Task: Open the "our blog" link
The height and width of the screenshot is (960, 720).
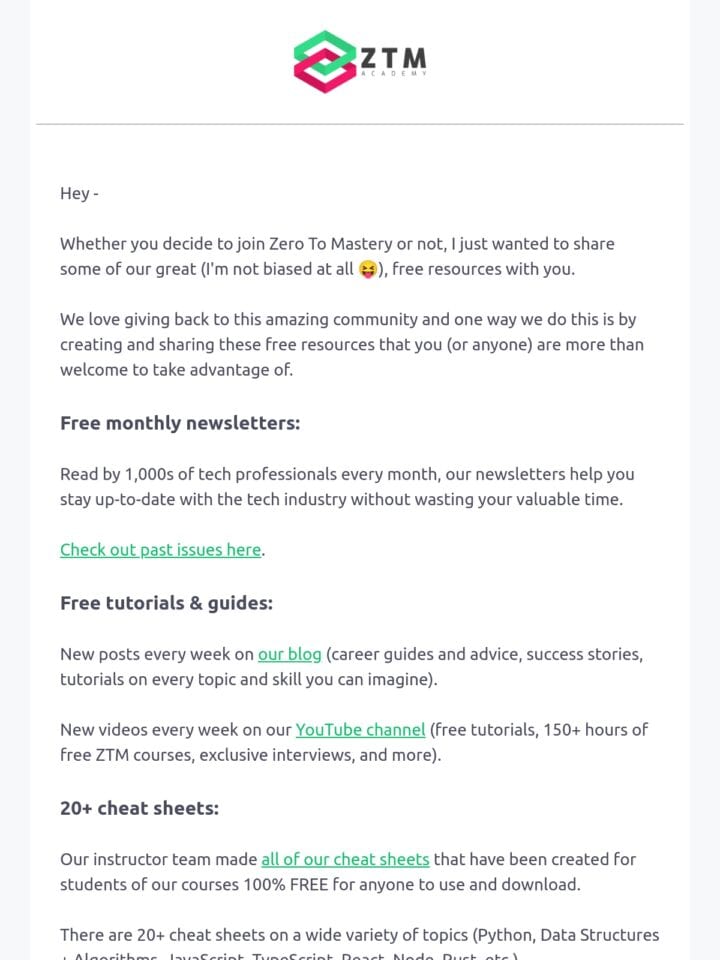Action: [x=290, y=654]
